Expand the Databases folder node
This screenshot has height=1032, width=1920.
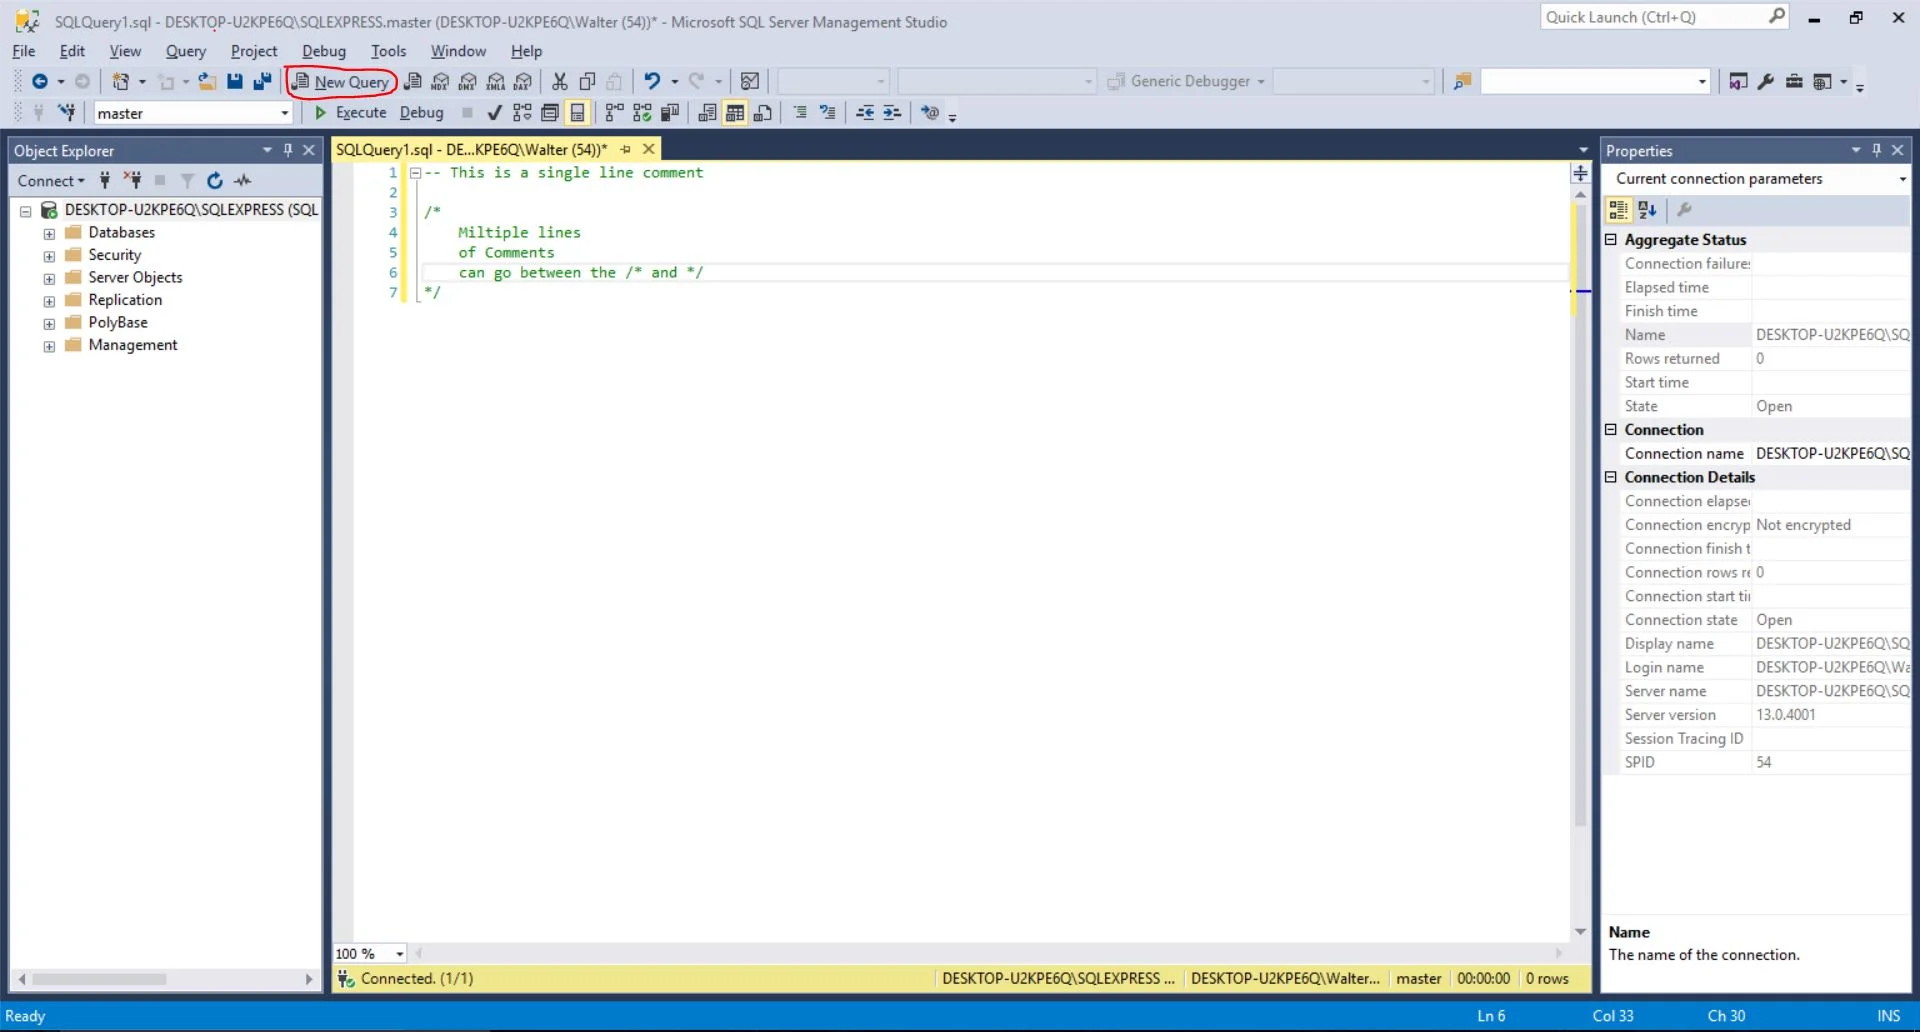click(49, 234)
